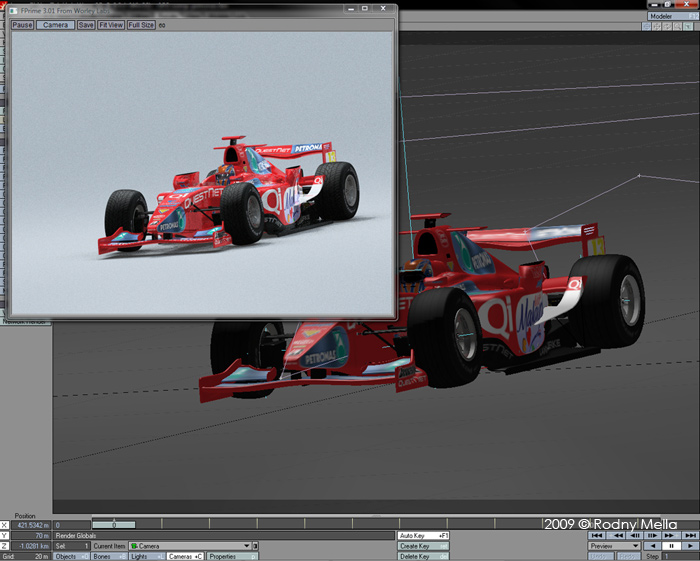Select Objects edit mode
Image resolution: width=700 pixels, height=561 pixels.
click(70, 557)
